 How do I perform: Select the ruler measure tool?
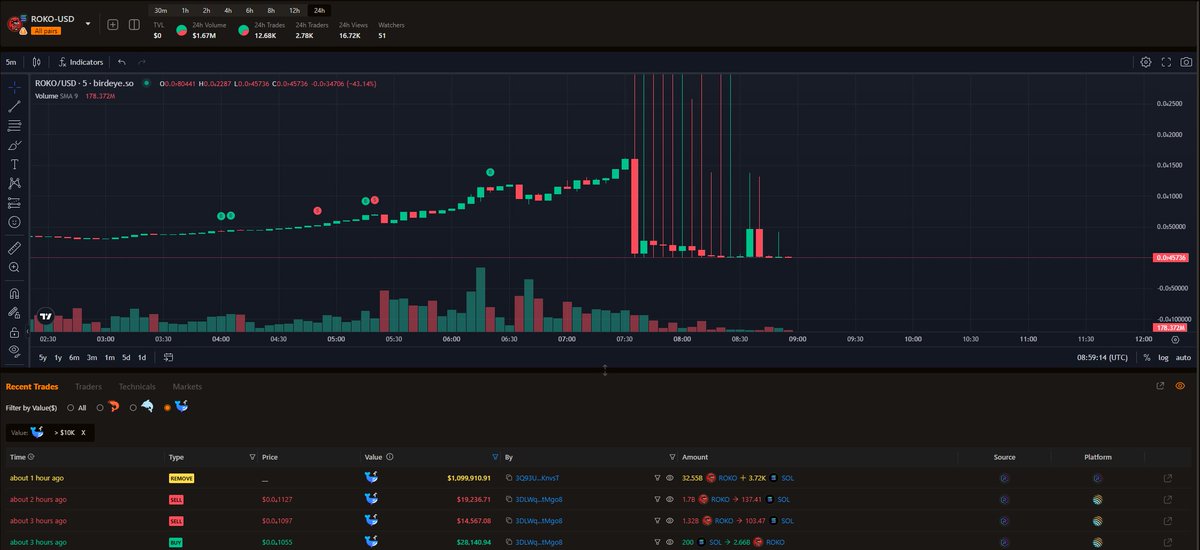point(14,246)
